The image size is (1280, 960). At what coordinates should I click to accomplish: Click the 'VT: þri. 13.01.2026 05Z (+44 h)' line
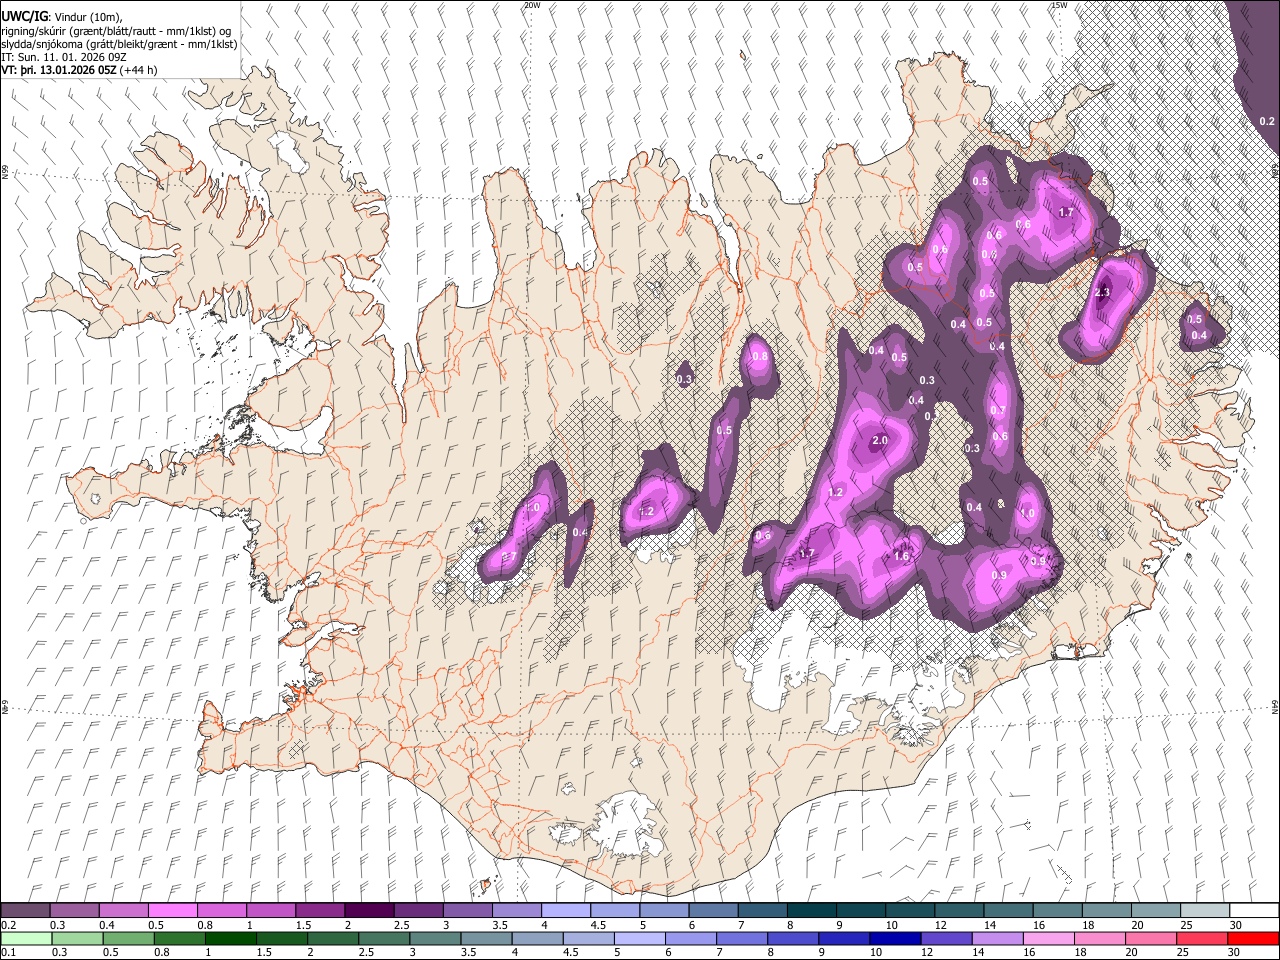coord(79,71)
